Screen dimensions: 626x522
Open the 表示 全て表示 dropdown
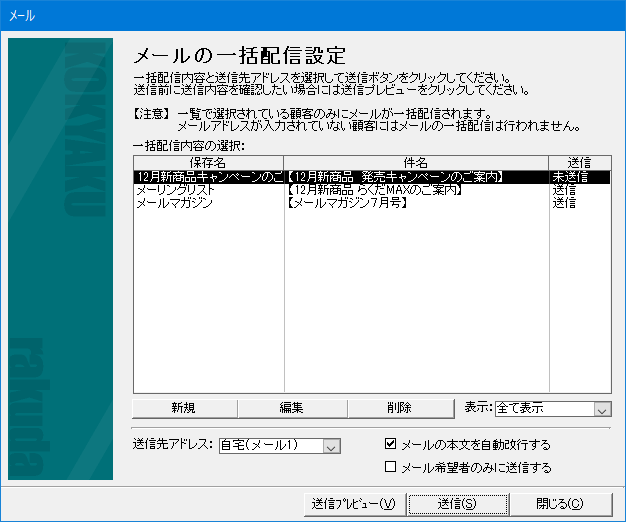coord(601,409)
